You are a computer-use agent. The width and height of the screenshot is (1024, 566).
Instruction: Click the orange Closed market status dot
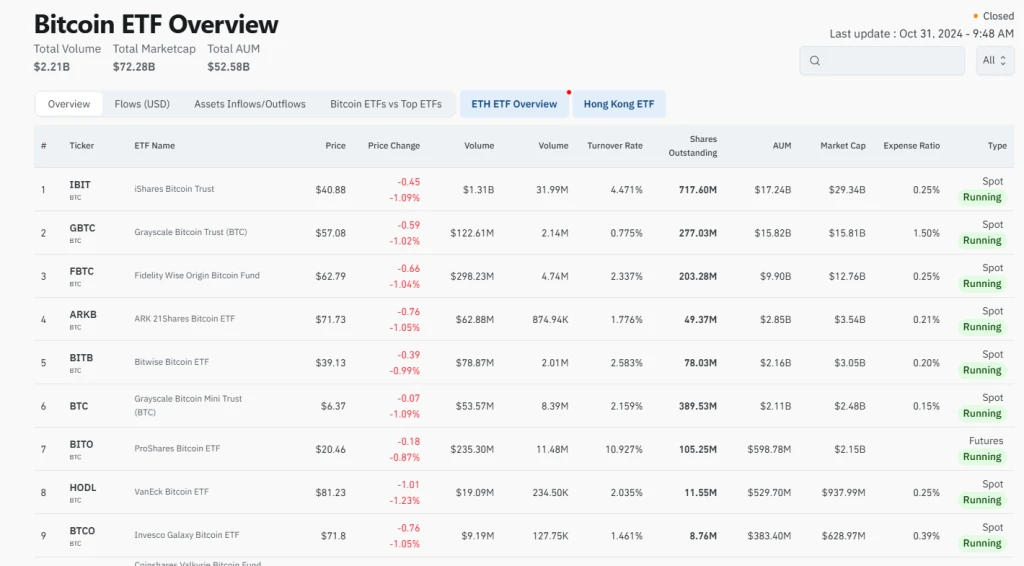pyautogui.click(x=975, y=16)
